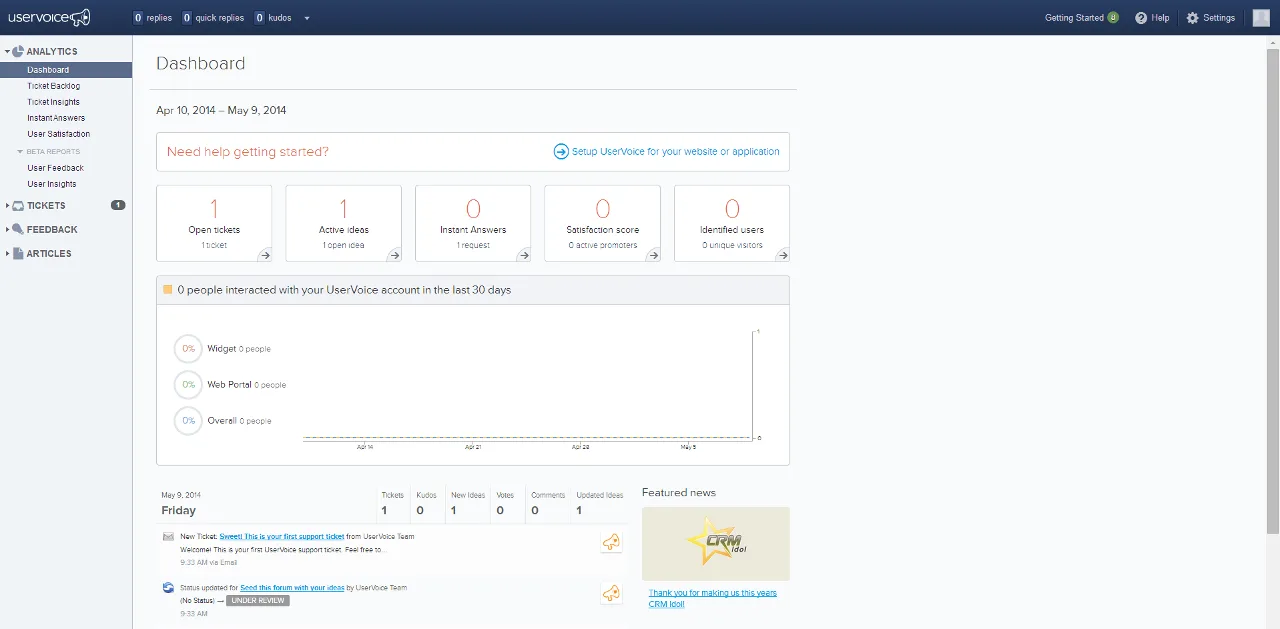Open User Insights beta report
The image size is (1280, 629).
coord(52,184)
